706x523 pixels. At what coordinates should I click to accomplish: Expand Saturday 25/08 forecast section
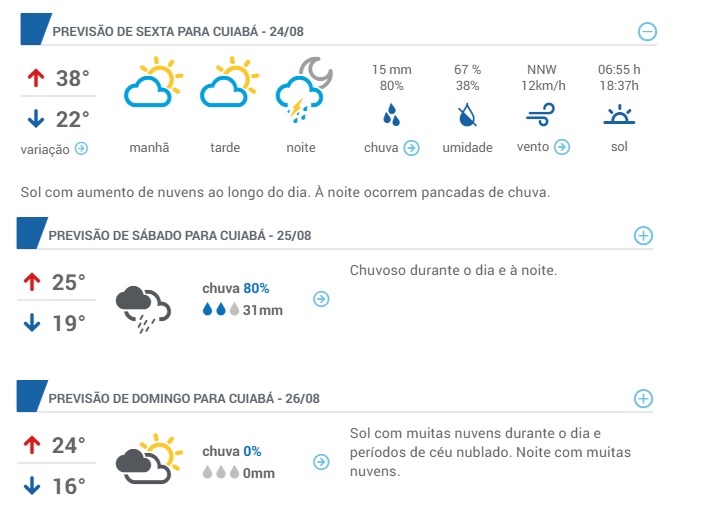[x=644, y=236]
